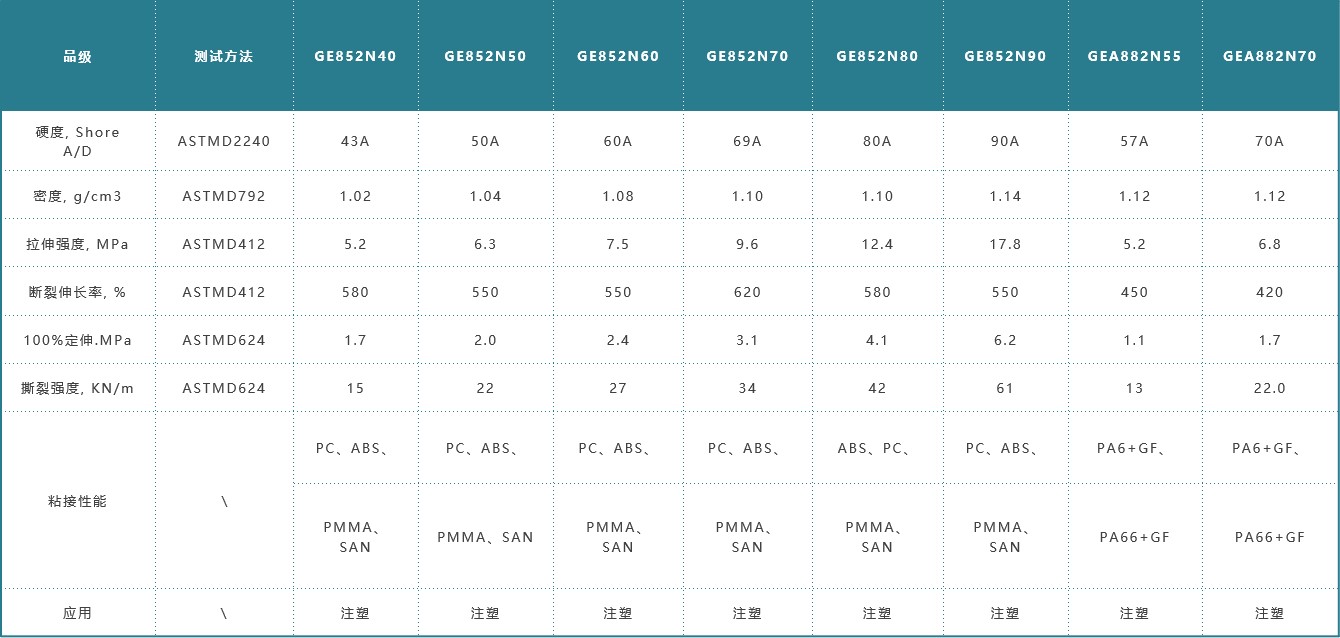This screenshot has width=1340, height=638.
Task: Click the 17.8 tensile strength value
Action: pos(1005,244)
